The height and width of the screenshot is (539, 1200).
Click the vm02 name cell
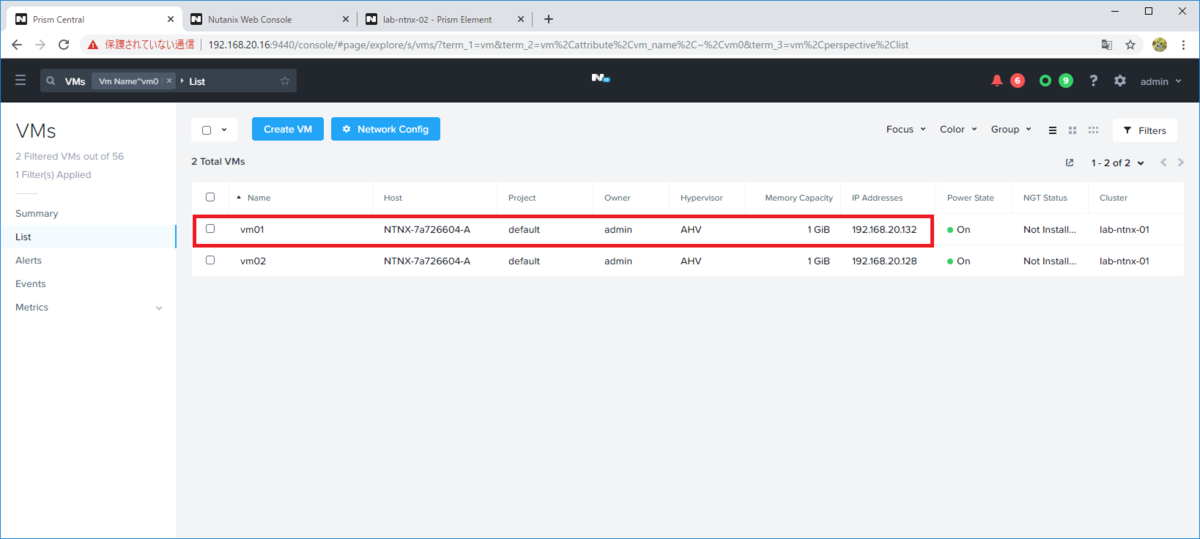click(252, 260)
